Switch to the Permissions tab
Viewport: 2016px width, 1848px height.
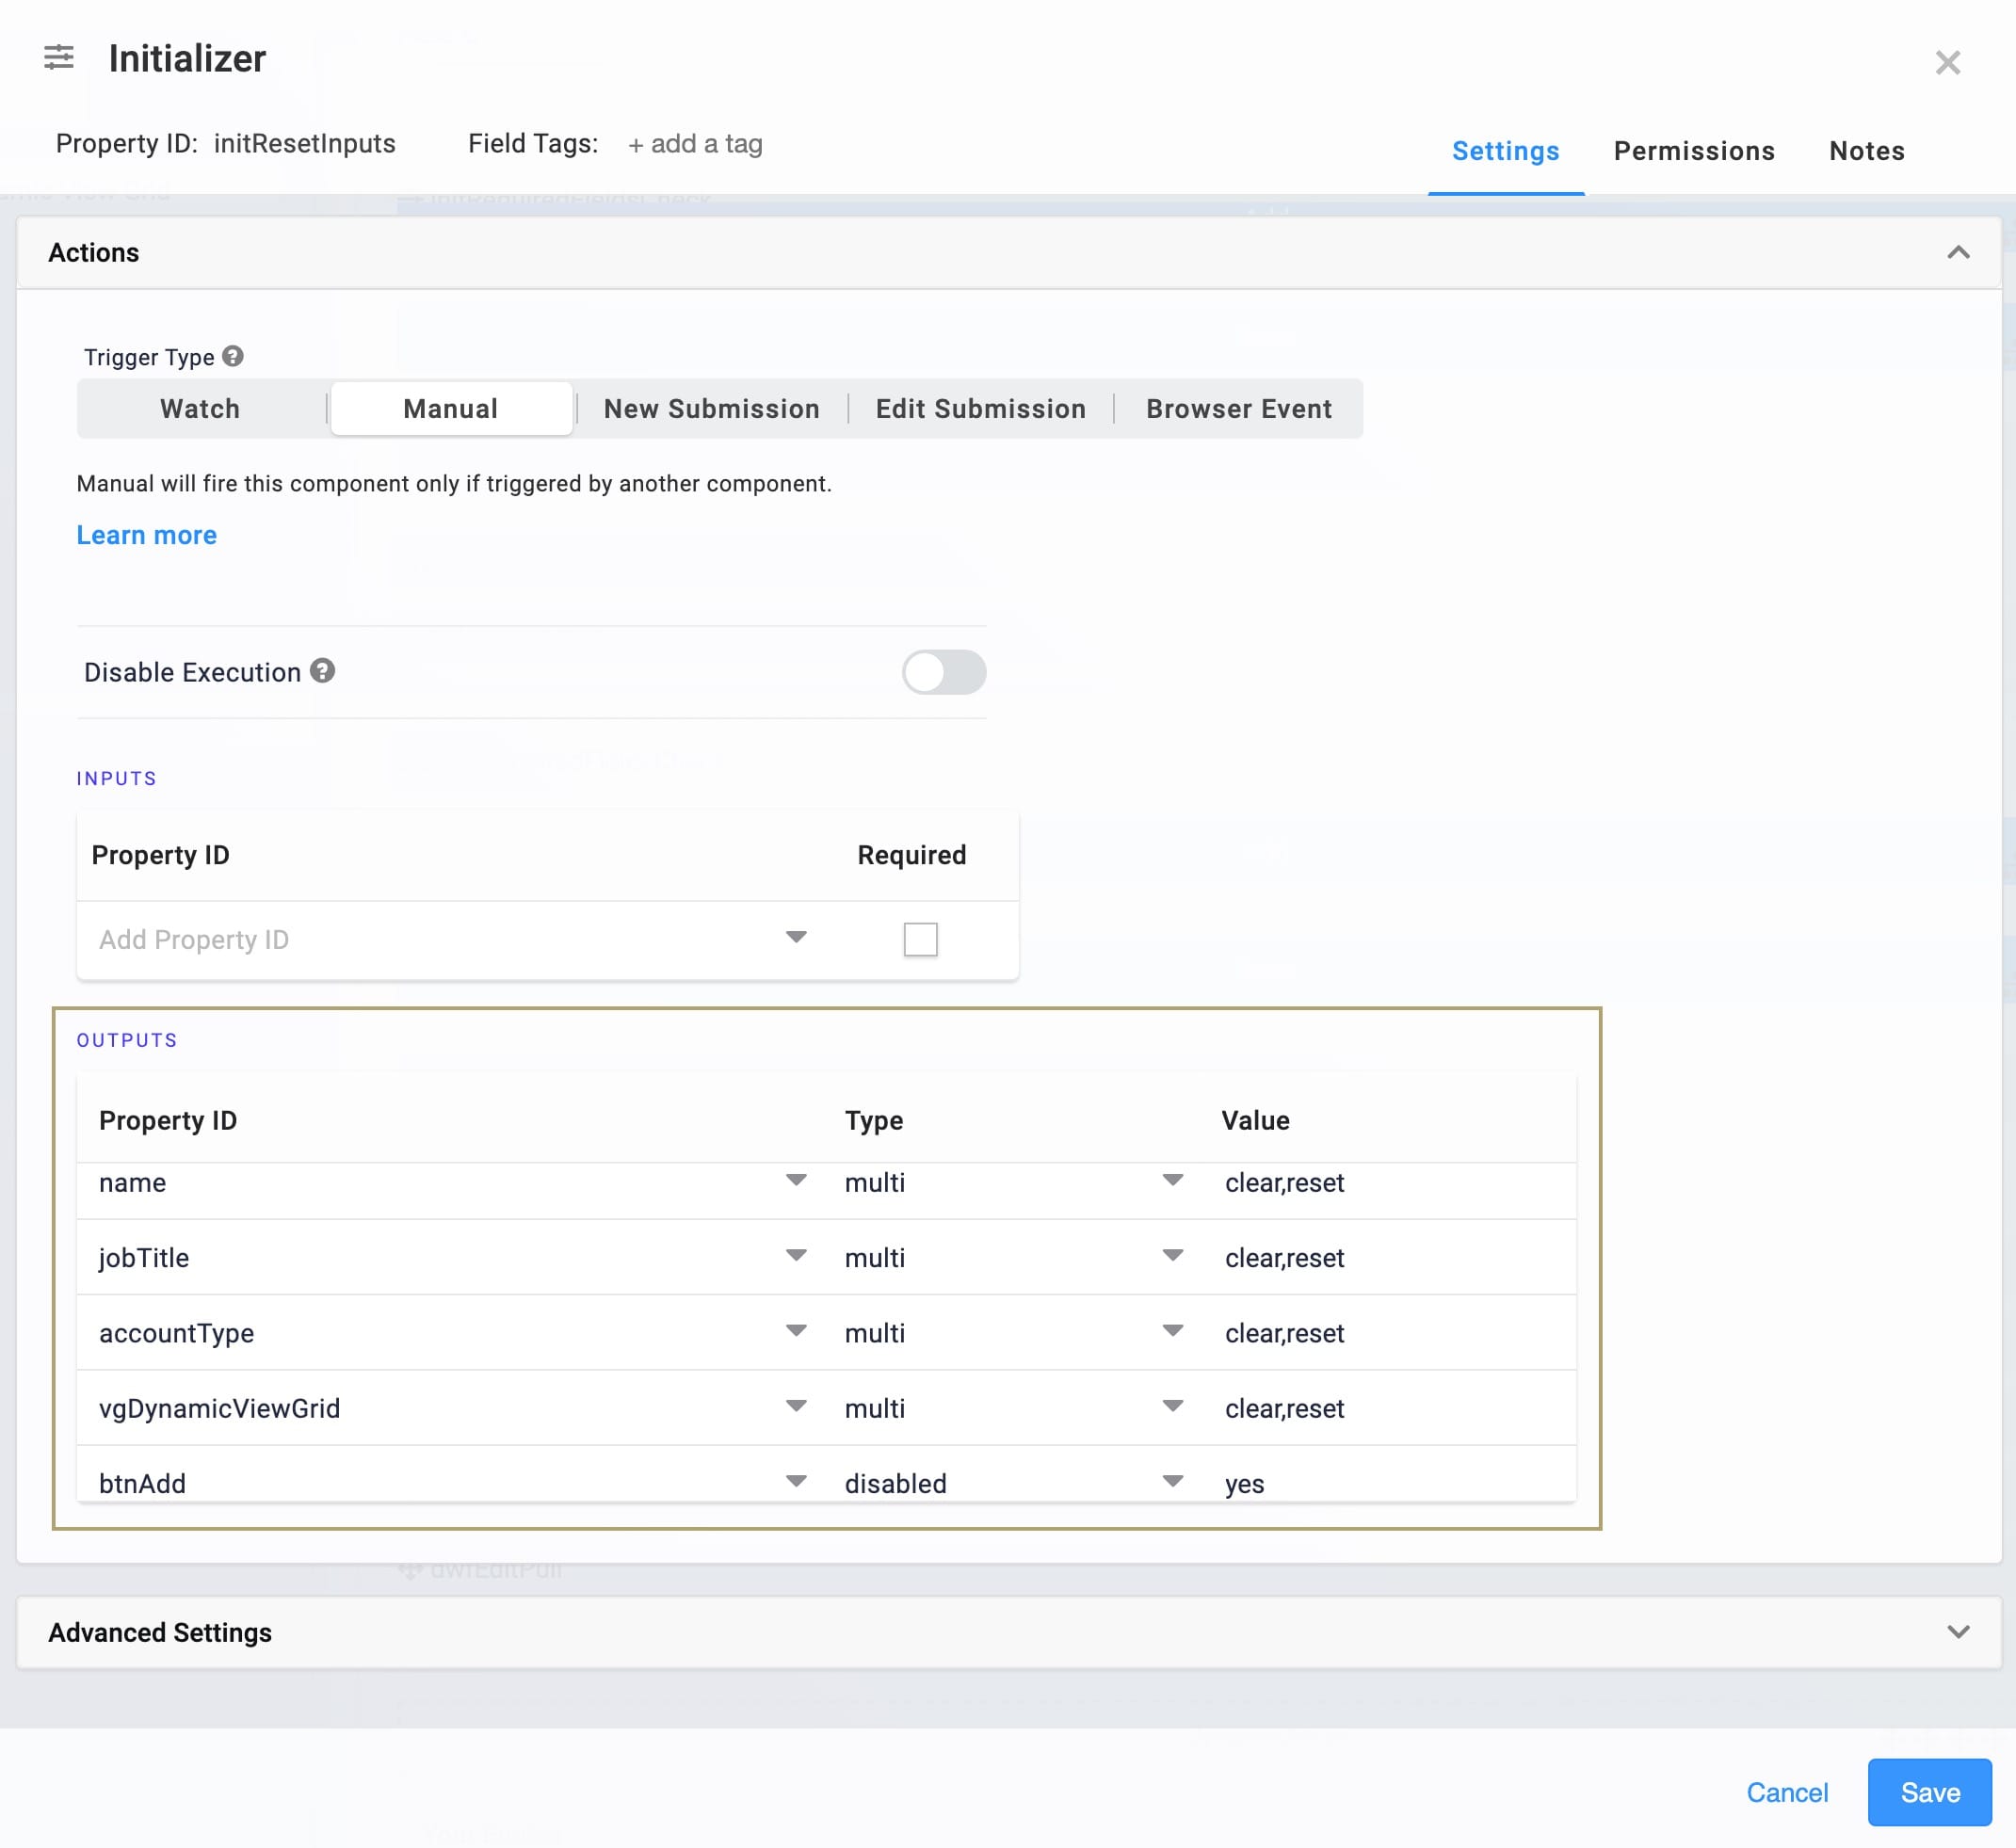(x=1694, y=151)
